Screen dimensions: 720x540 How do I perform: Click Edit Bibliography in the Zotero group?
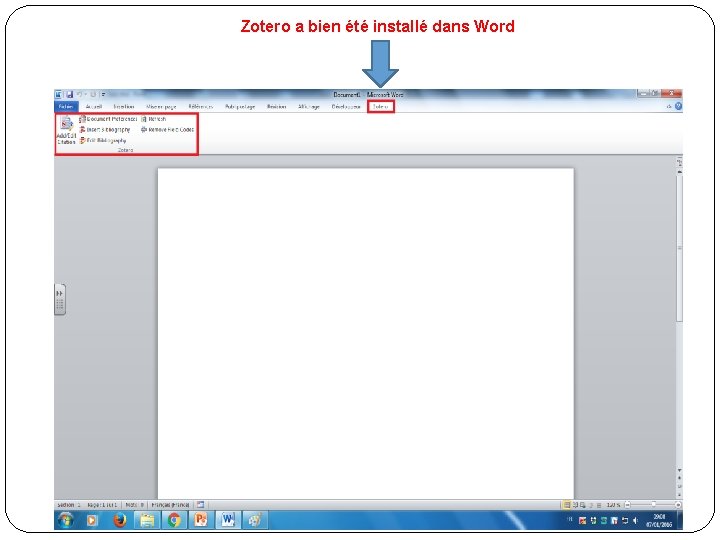pos(103,141)
